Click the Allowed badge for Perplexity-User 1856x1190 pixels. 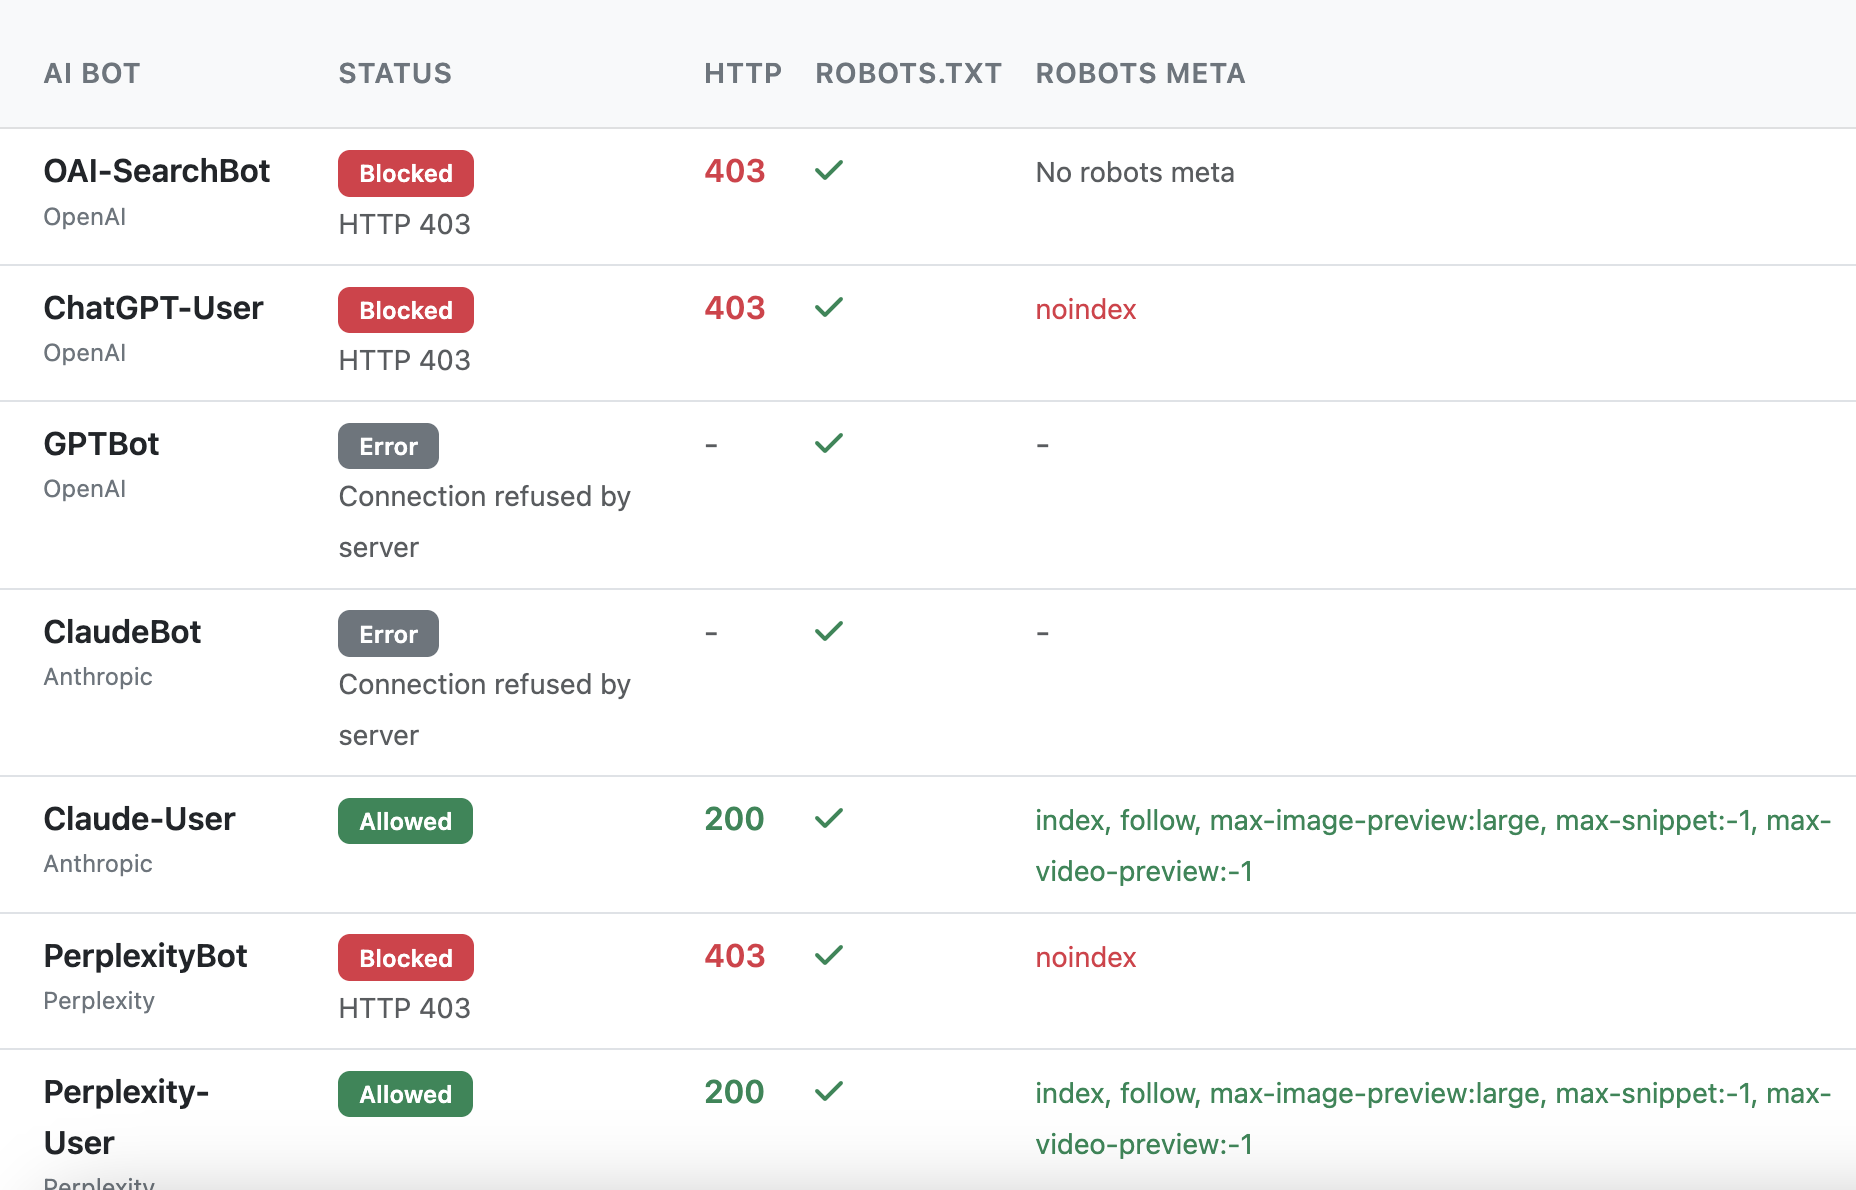point(405,1094)
